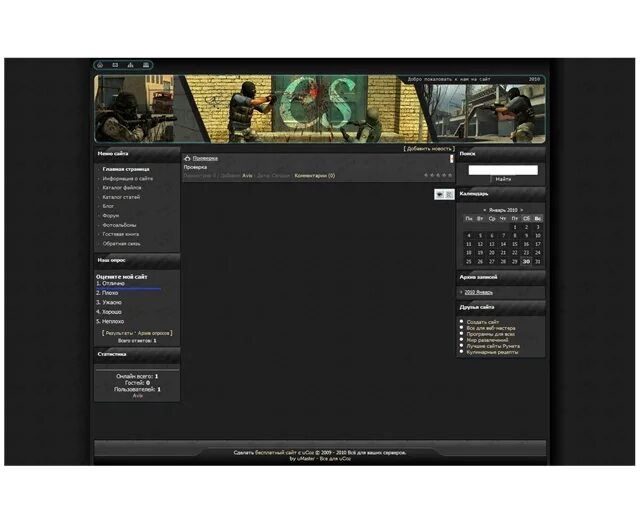
Task: Open Гостевая книга menu item
Action: pos(121,234)
